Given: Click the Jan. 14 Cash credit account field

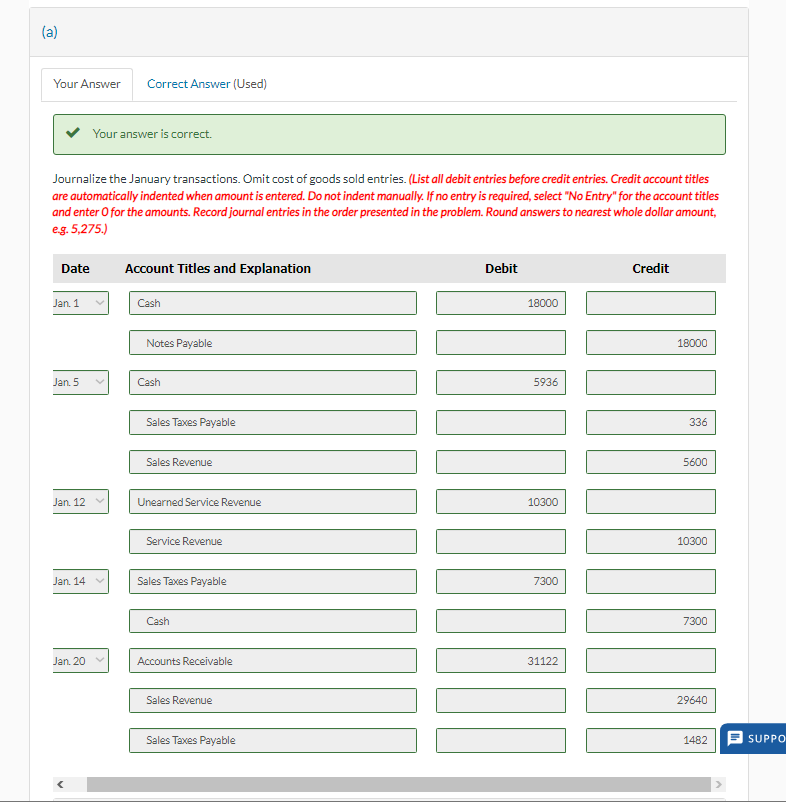Looking at the screenshot, I should (273, 621).
